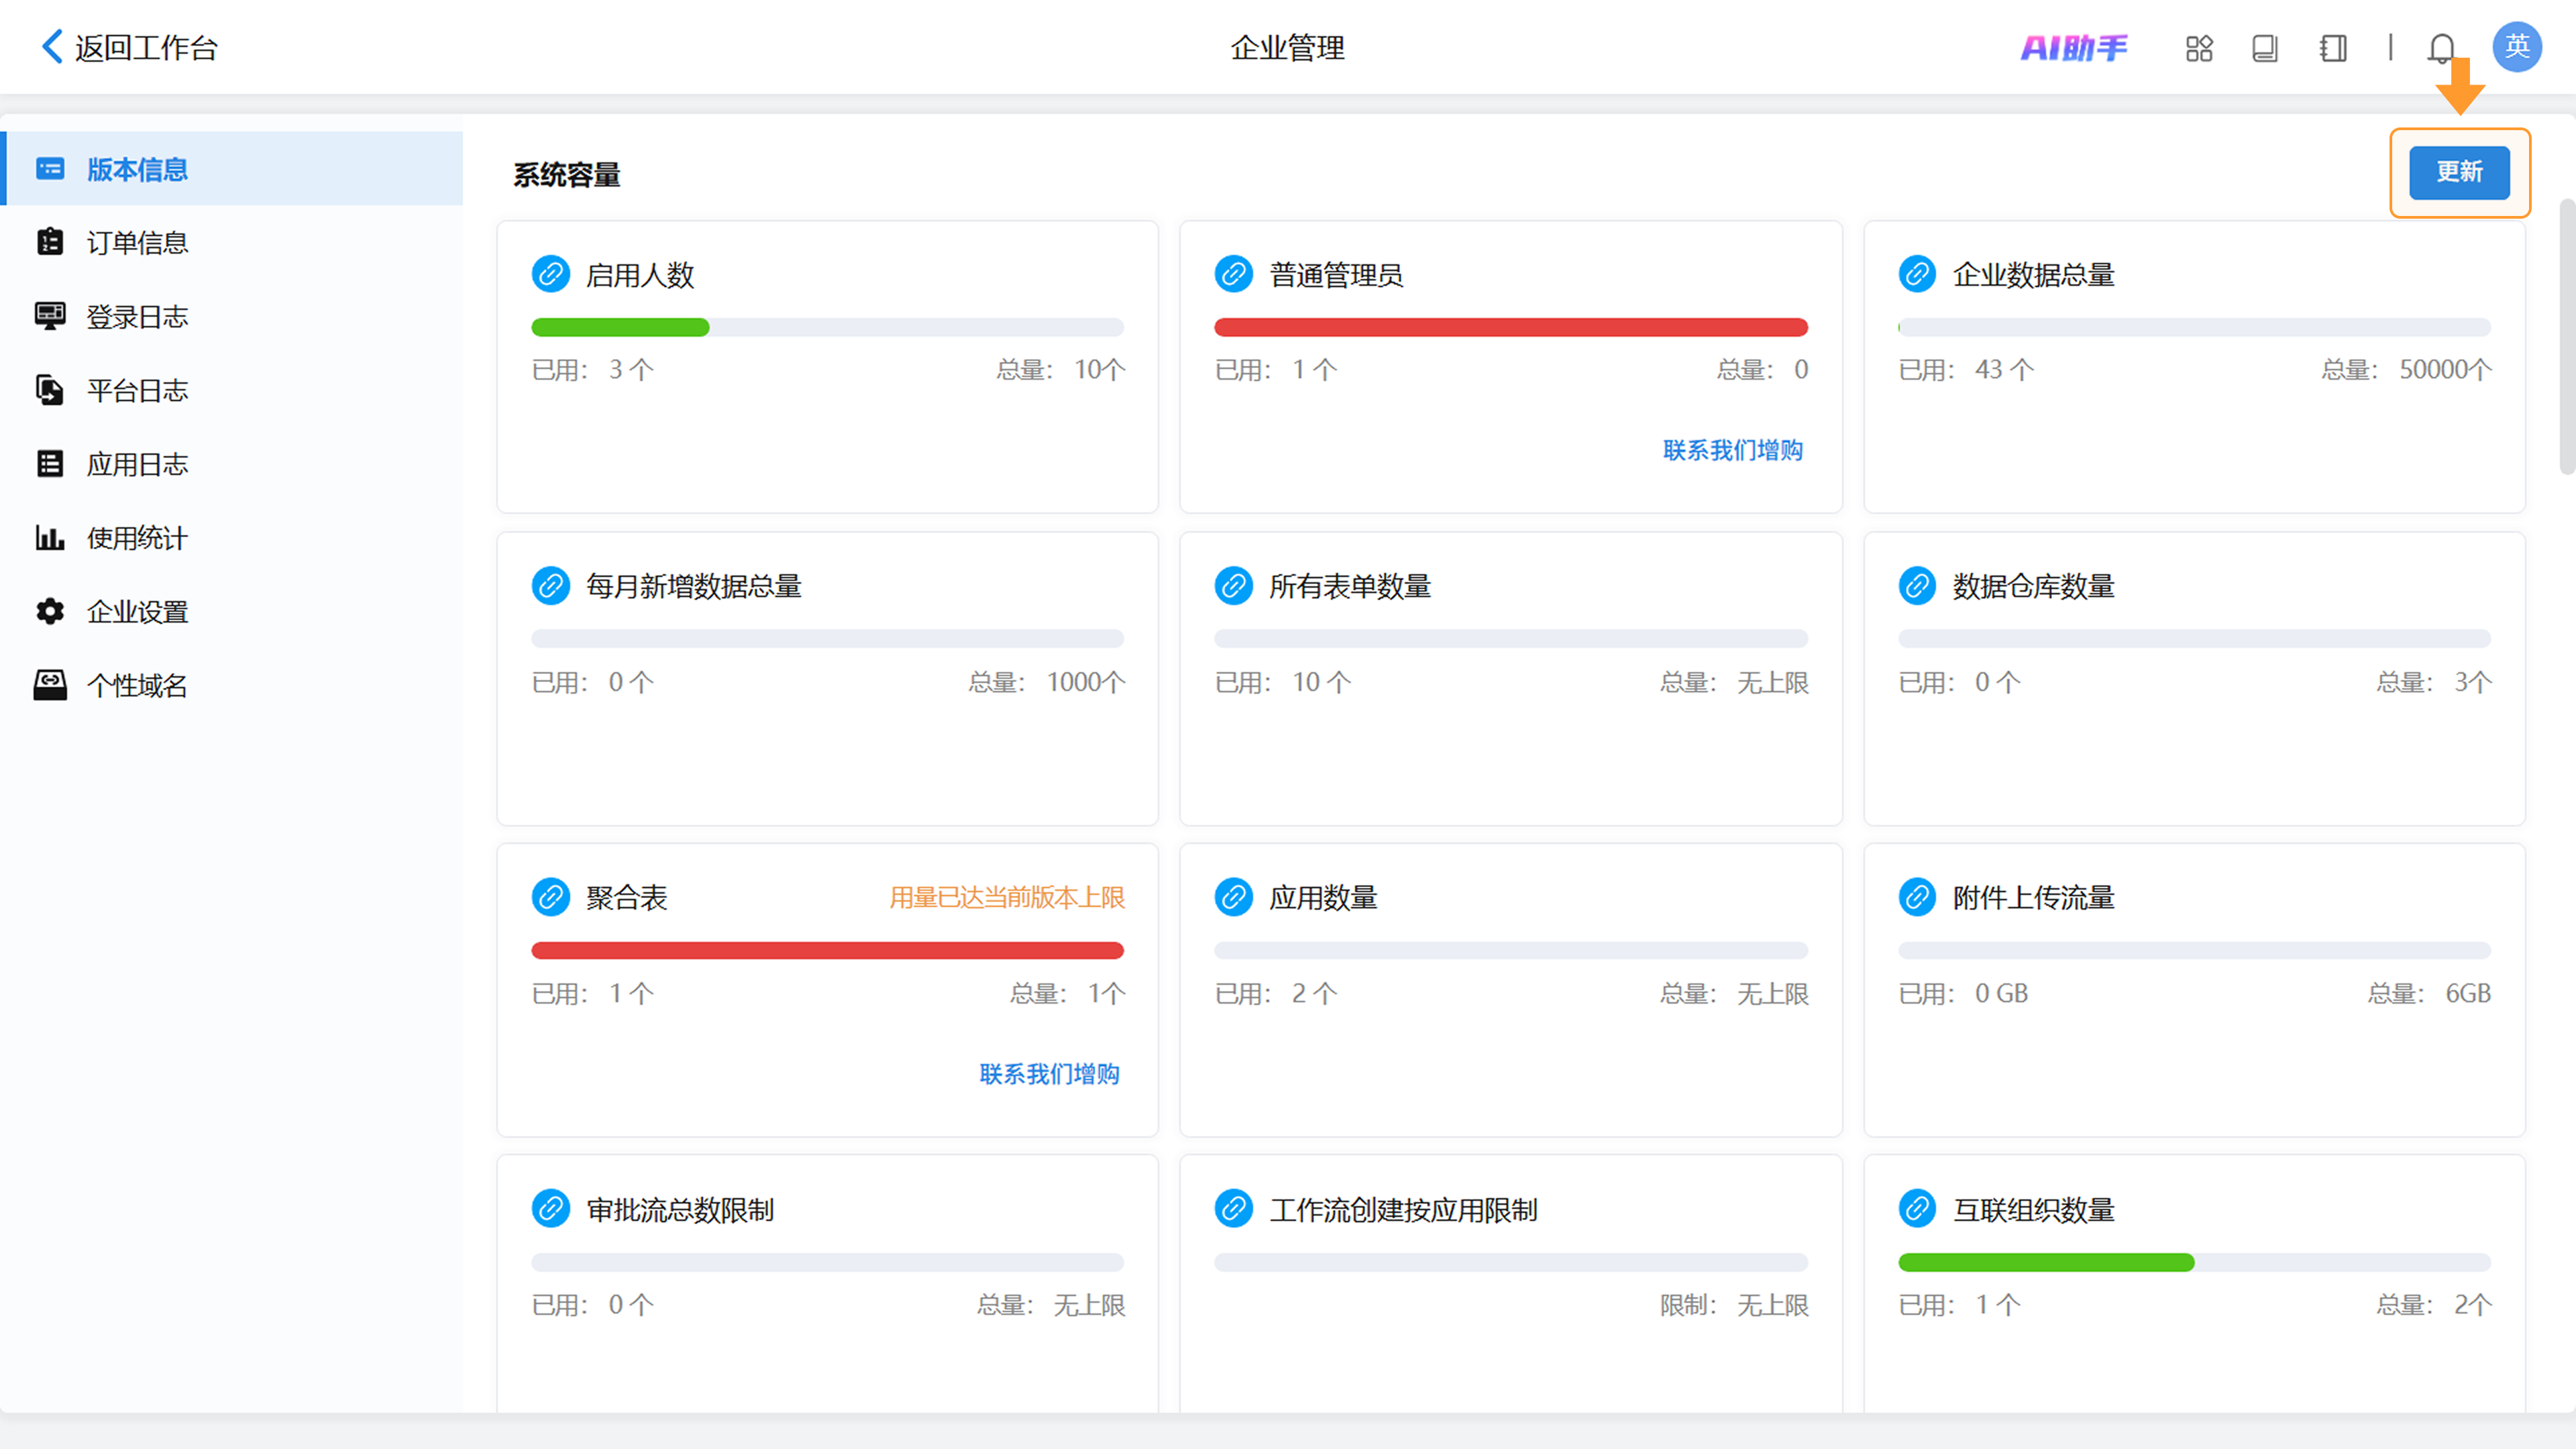The width and height of the screenshot is (2576, 1449).
Task: Click 联系我们增购 under 普通管理员
Action: pyautogui.click(x=1733, y=450)
